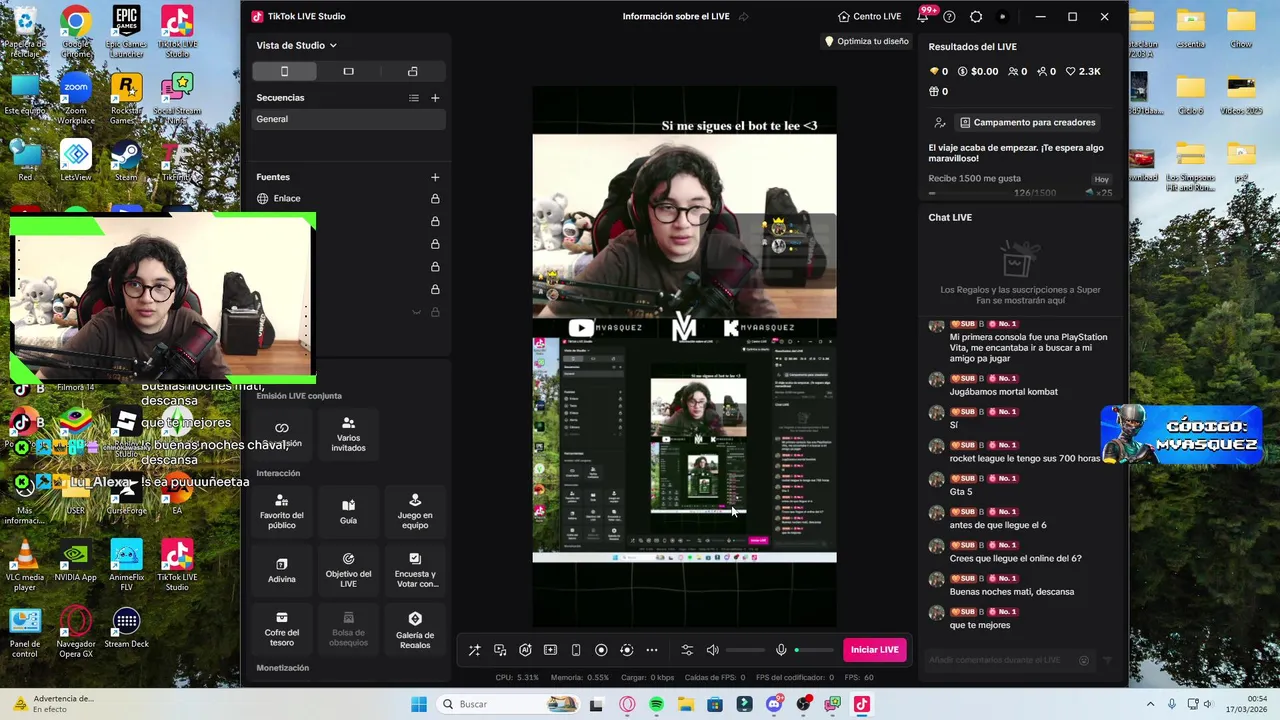This screenshot has width=1280, height=720.
Task: Open the magic effects wand tool
Action: (474, 650)
